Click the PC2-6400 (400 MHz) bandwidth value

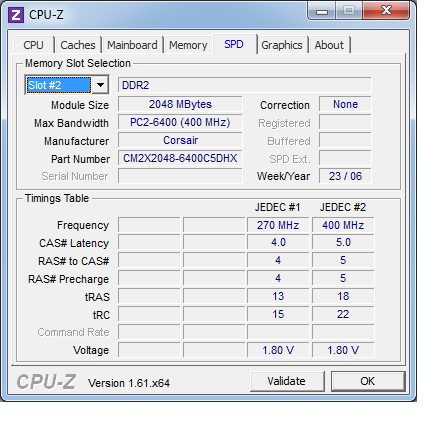pos(180,122)
